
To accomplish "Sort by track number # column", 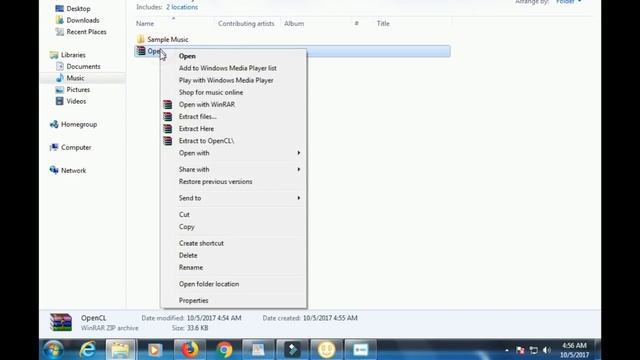I will (x=356, y=24).
